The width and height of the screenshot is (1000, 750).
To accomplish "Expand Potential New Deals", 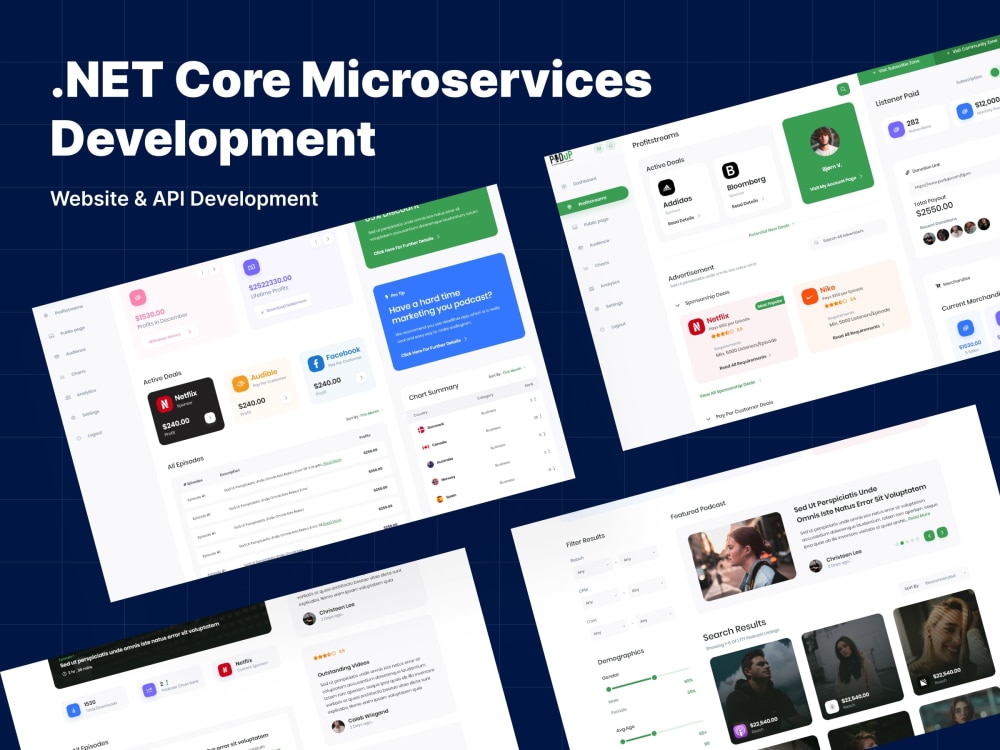I will [771, 230].
